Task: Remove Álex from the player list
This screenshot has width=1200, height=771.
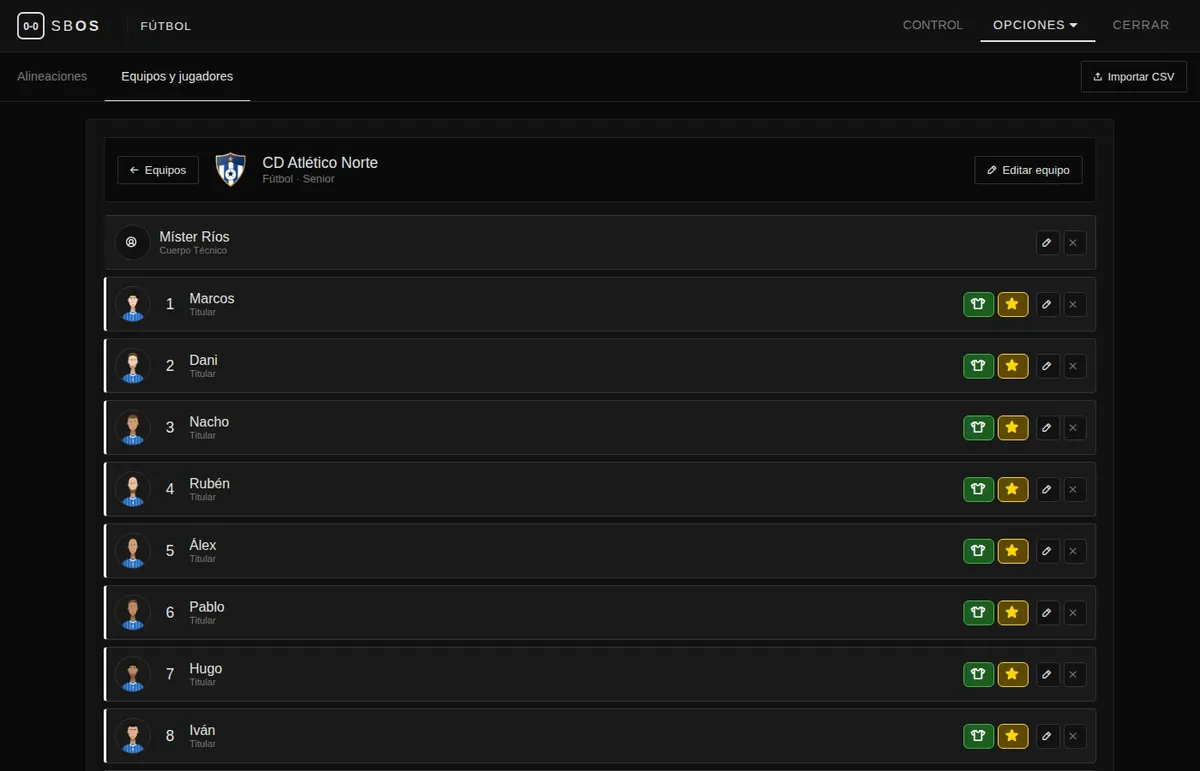Action: pos(1074,551)
